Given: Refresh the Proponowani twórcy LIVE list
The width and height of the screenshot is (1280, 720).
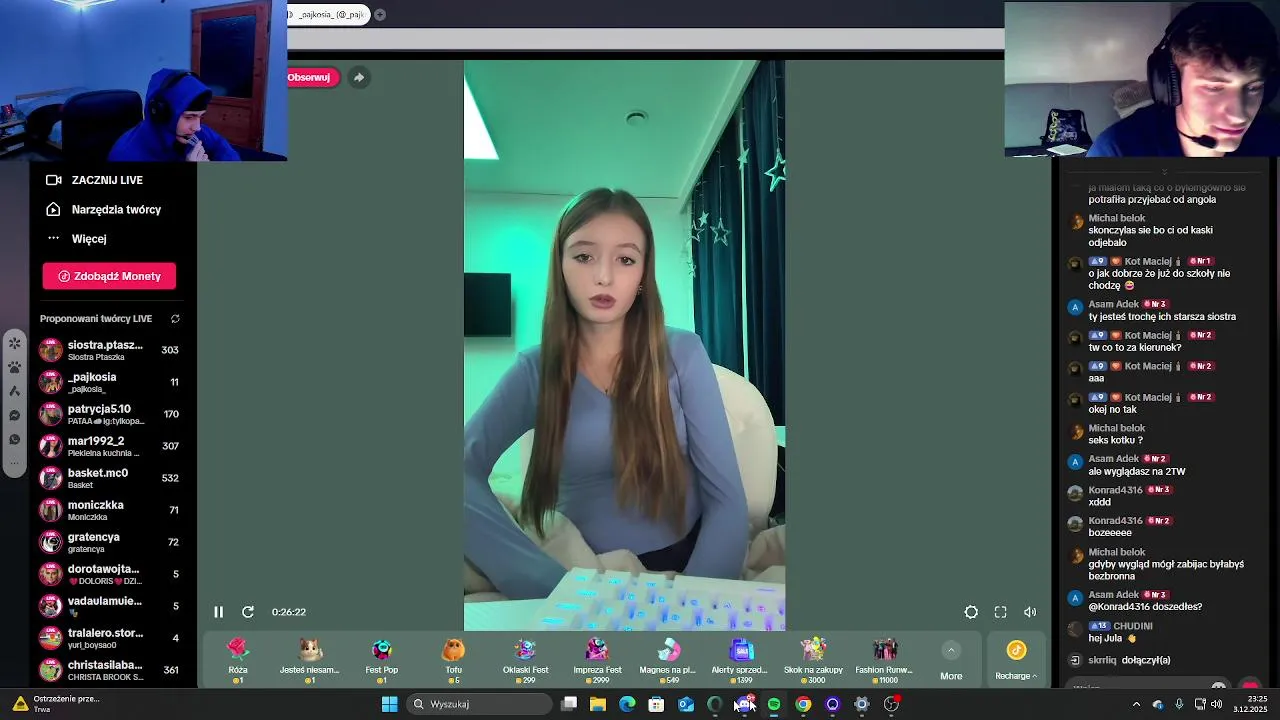Looking at the screenshot, I should (x=175, y=319).
